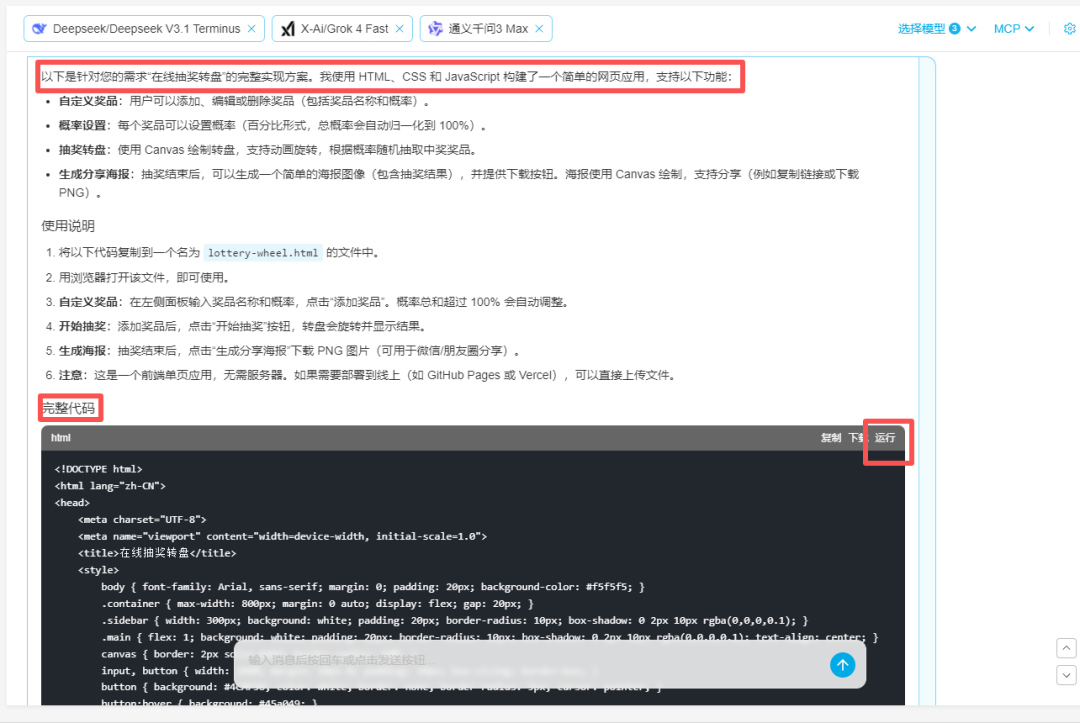Remove the Deepseek V3.1 Terminus model tab
1080x723 pixels.
tap(251, 29)
